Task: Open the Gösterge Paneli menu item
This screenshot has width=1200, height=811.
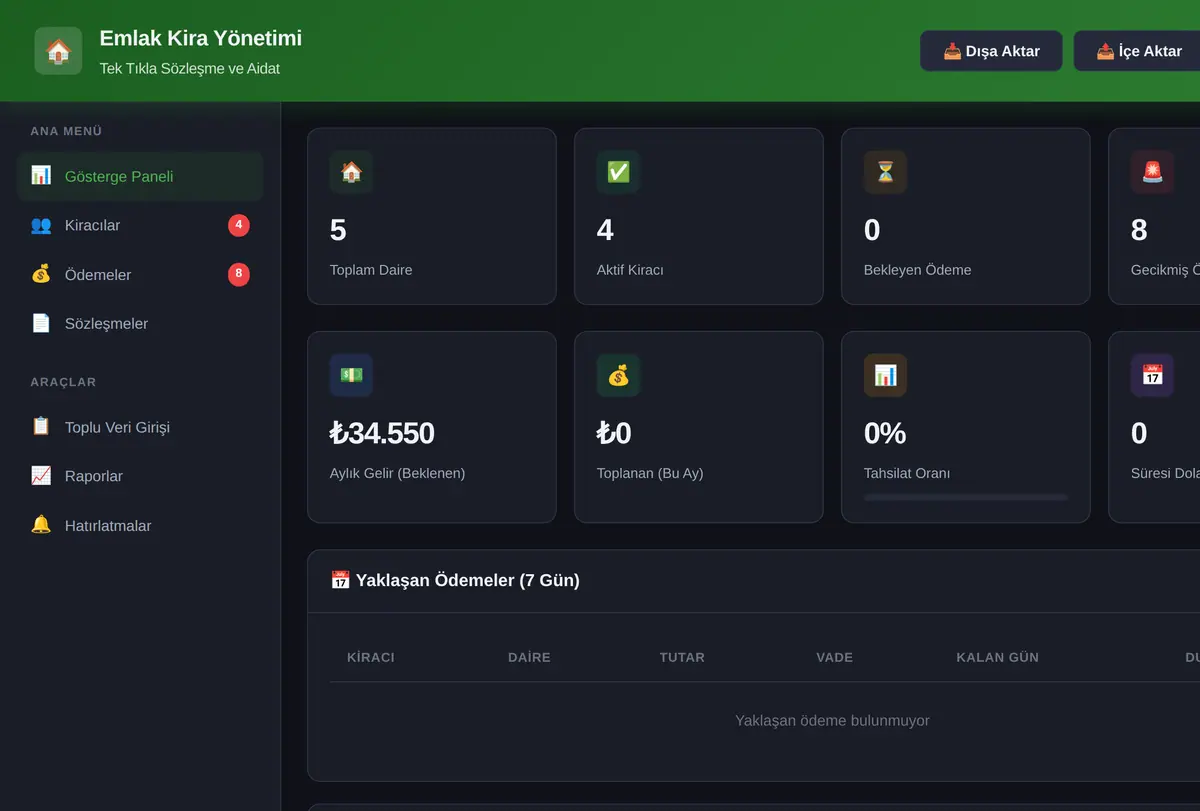Action: pos(141,176)
